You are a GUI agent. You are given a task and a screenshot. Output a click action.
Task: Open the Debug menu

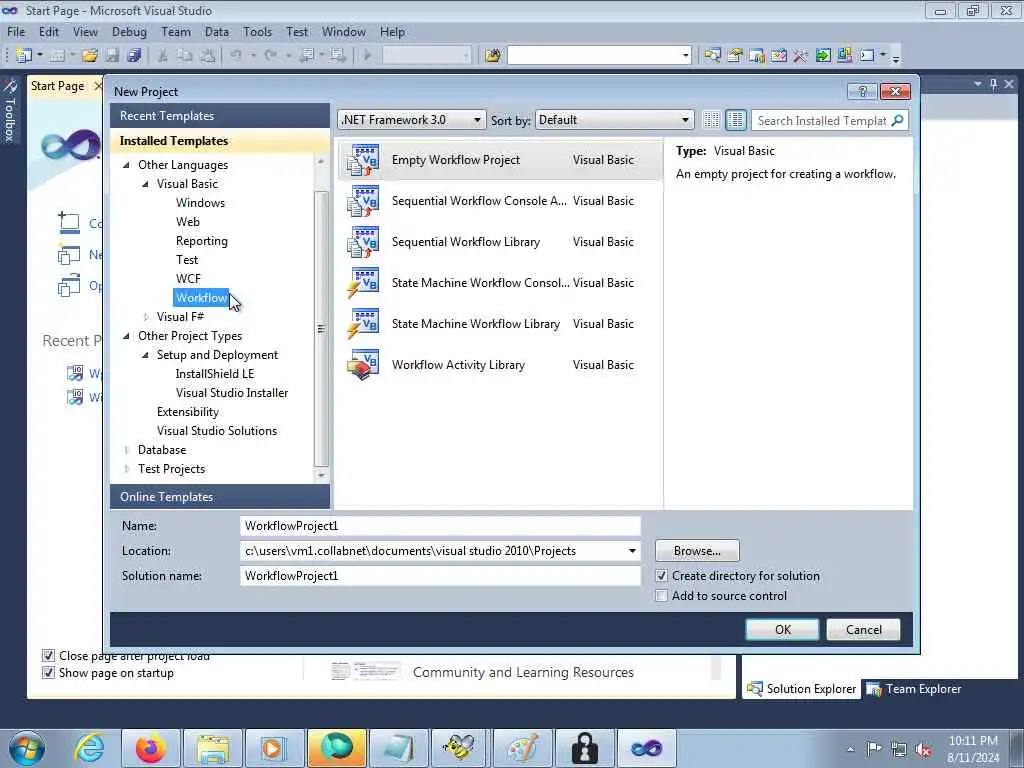(129, 32)
